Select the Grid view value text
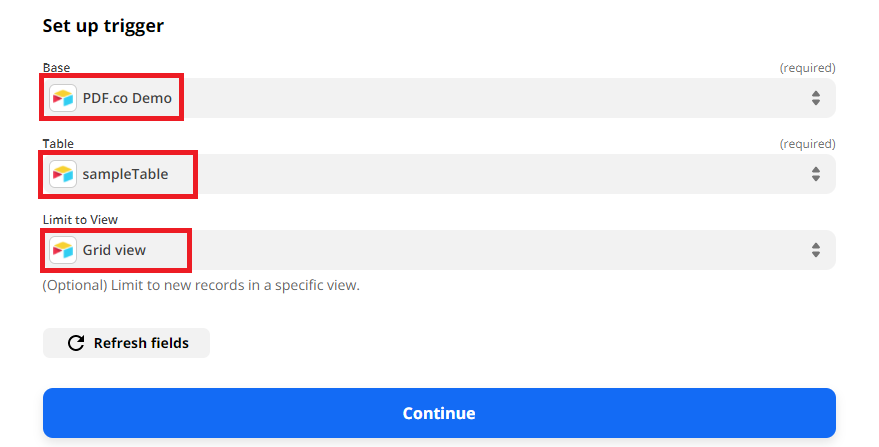The height and width of the screenshot is (447, 879). [114, 250]
